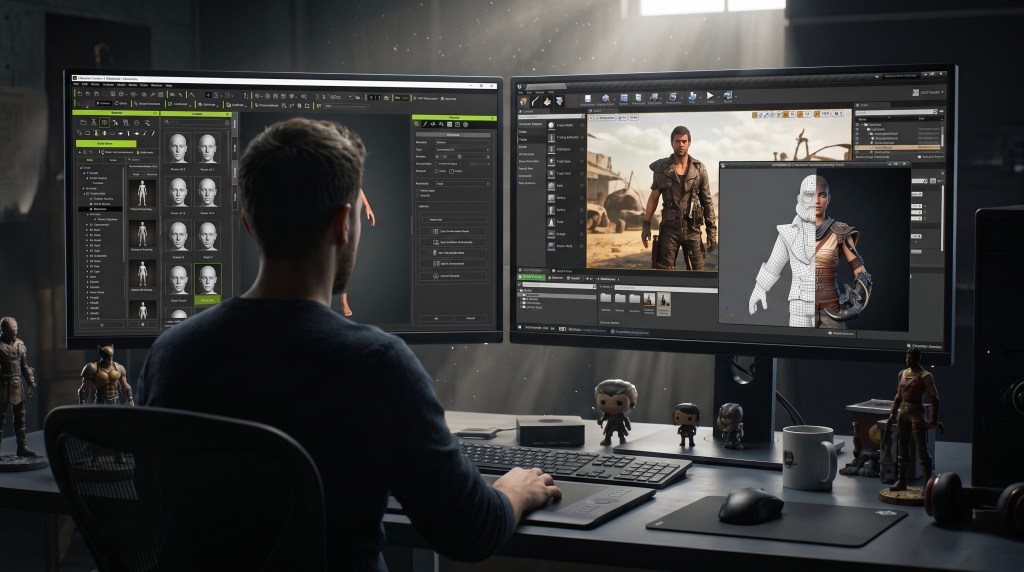The width and height of the screenshot is (1024, 572).
Task: Click the Play button in Unreal toolbar
Action: 710,95
